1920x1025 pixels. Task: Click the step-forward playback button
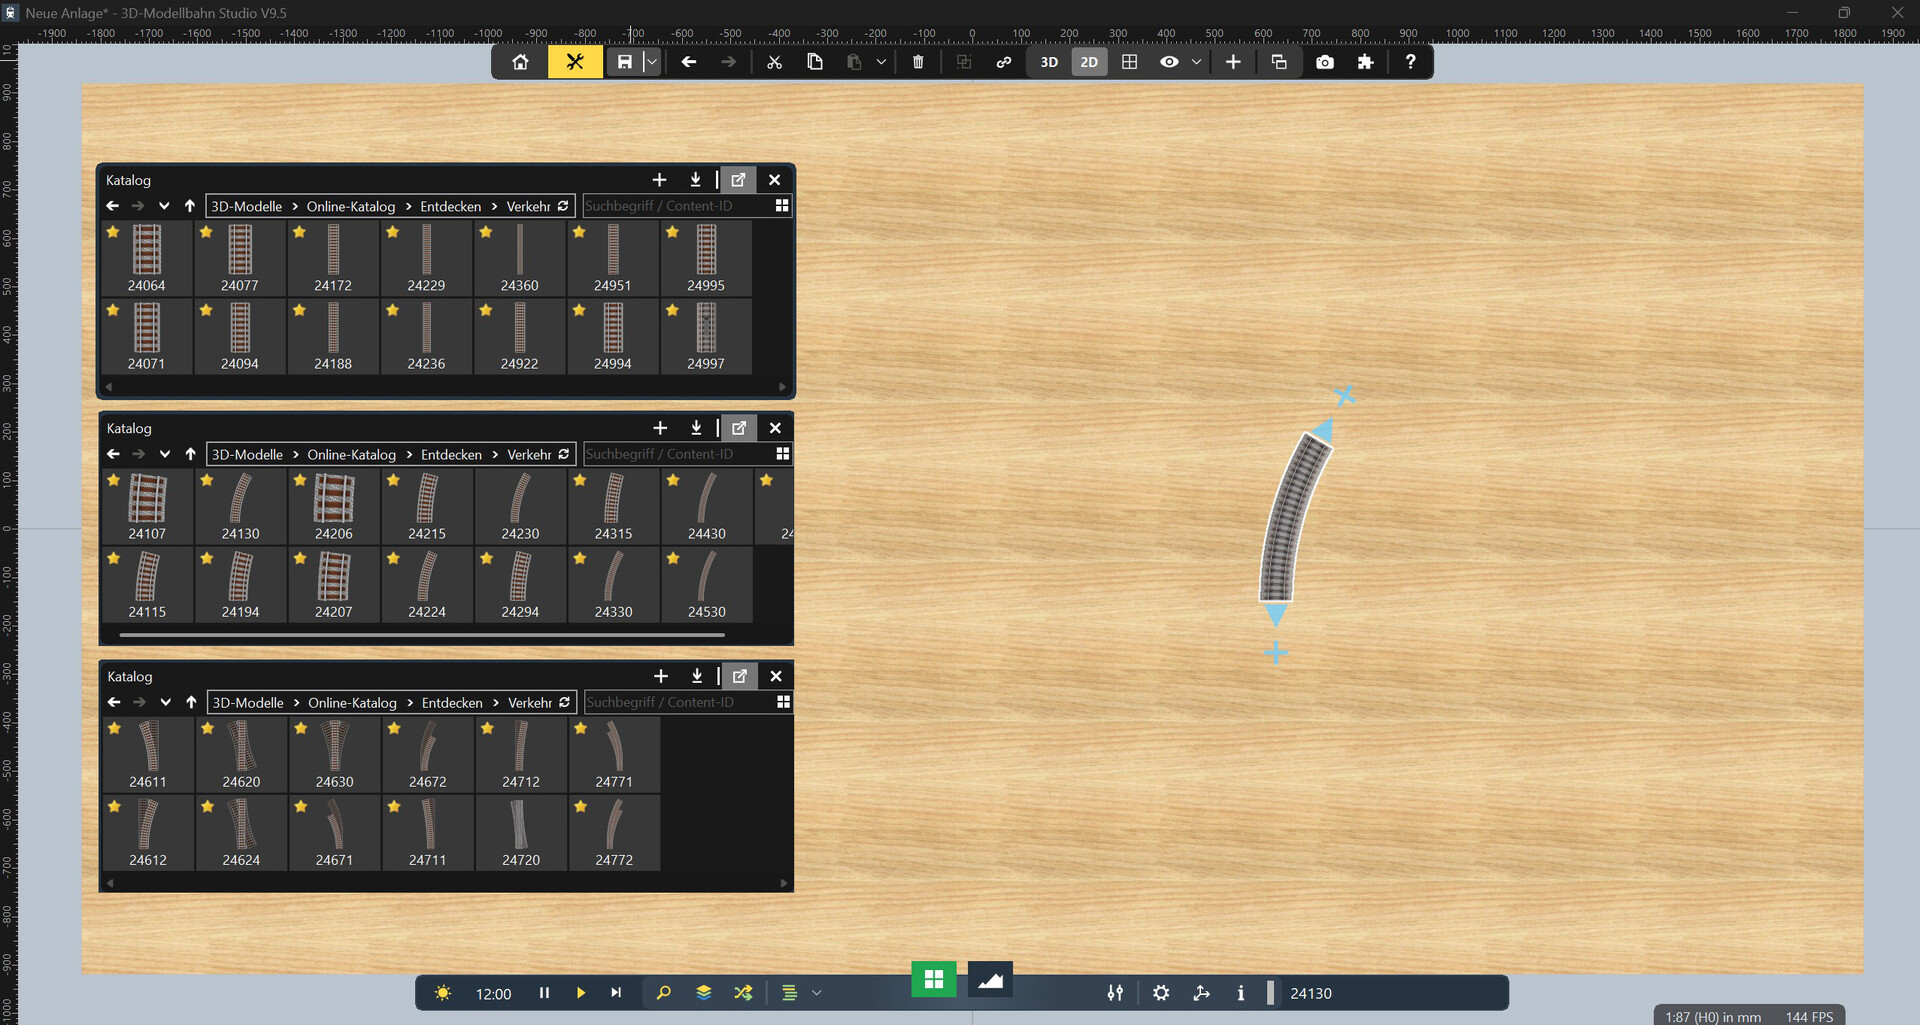[616, 993]
